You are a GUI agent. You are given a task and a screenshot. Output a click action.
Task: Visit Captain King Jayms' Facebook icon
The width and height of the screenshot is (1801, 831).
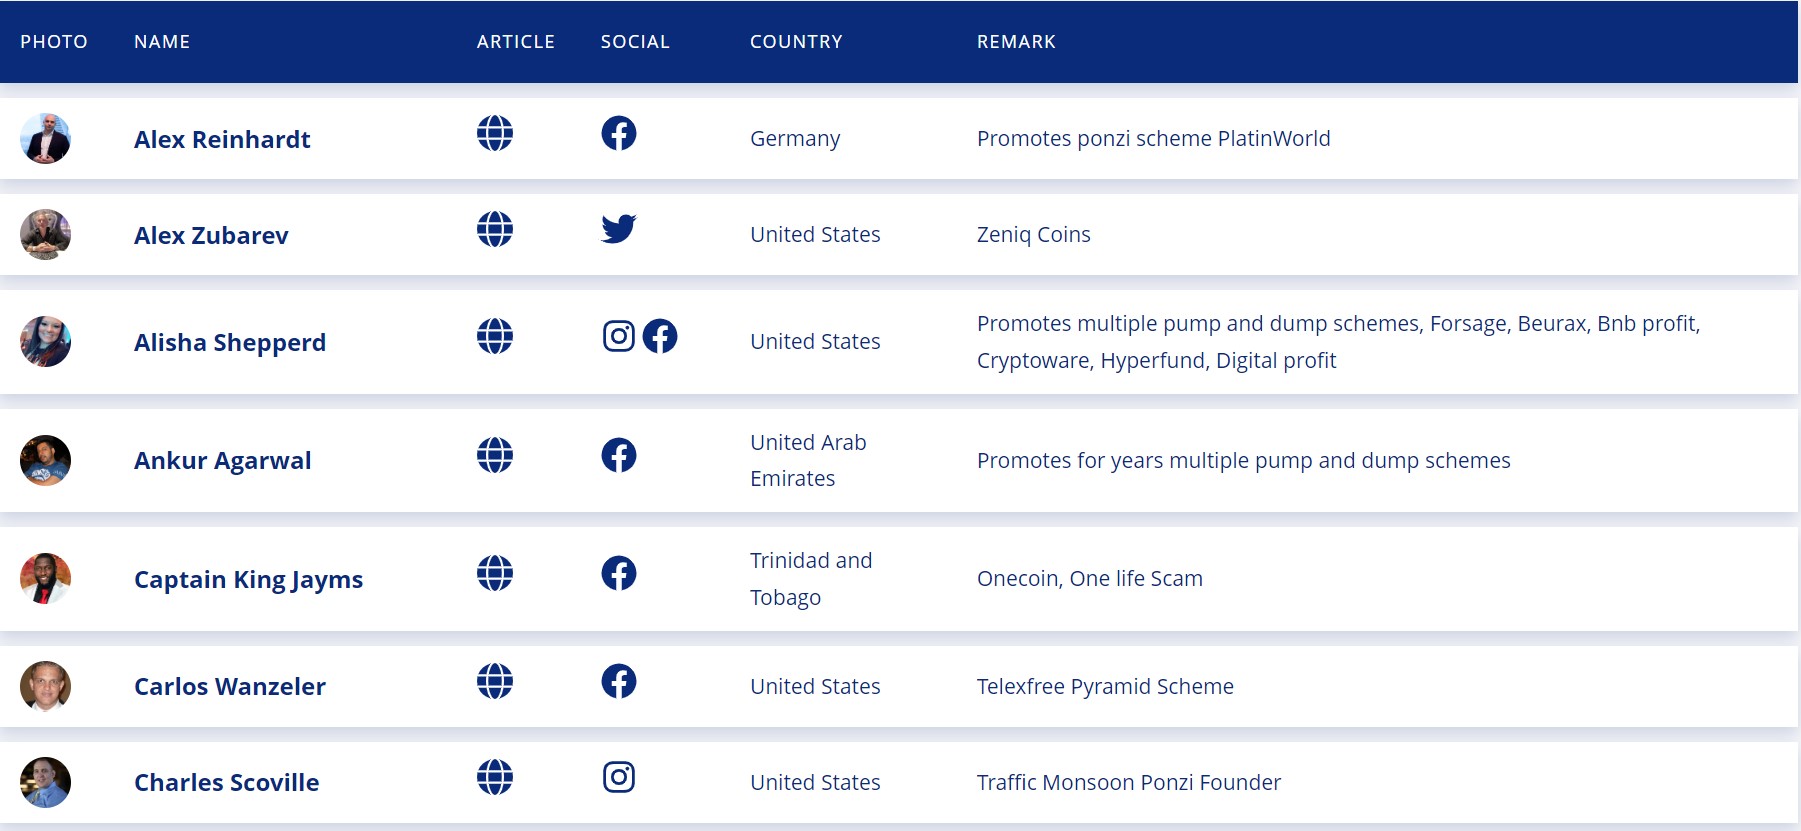tap(619, 573)
